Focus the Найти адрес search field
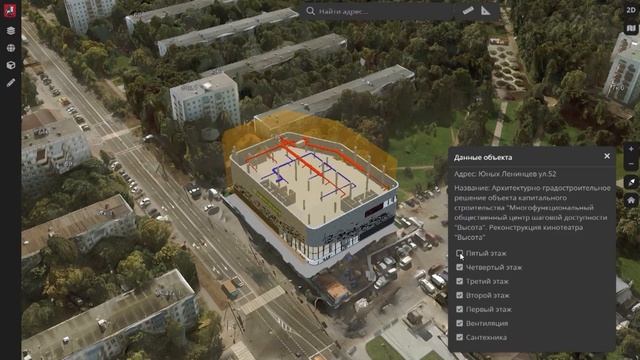This screenshot has height=360, width=640. pyautogui.click(x=384, y=11)
